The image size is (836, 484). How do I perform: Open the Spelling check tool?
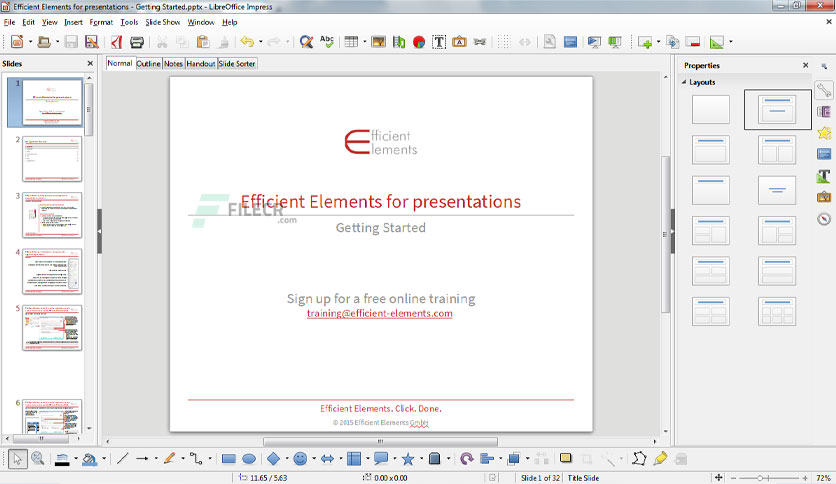point(327,42)
